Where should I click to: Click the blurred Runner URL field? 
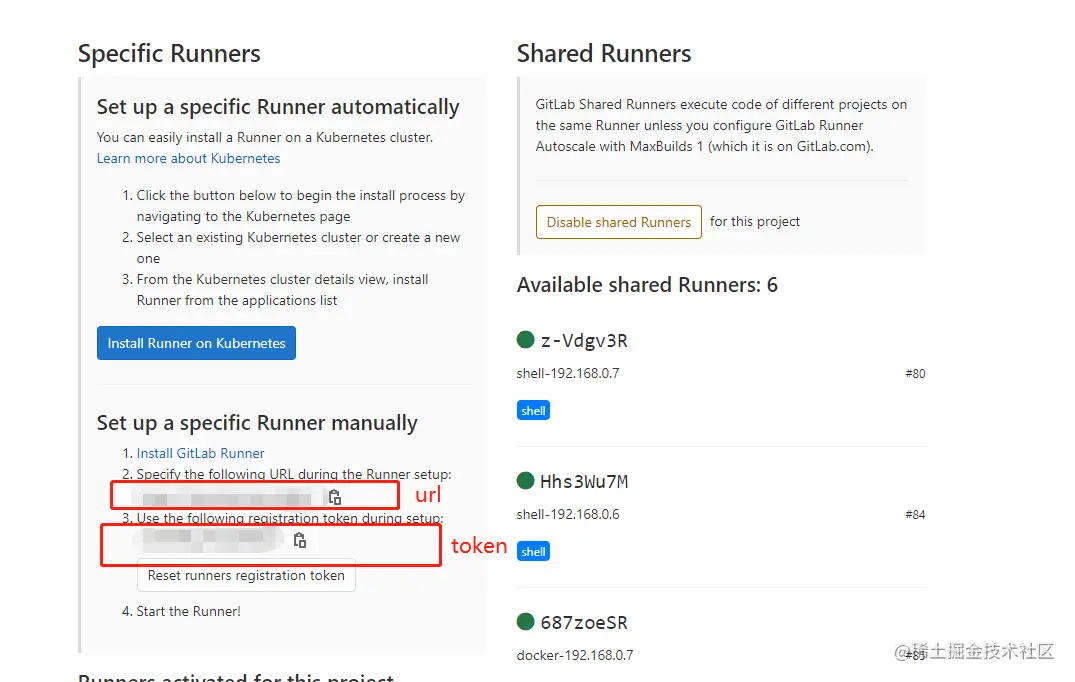226,498
